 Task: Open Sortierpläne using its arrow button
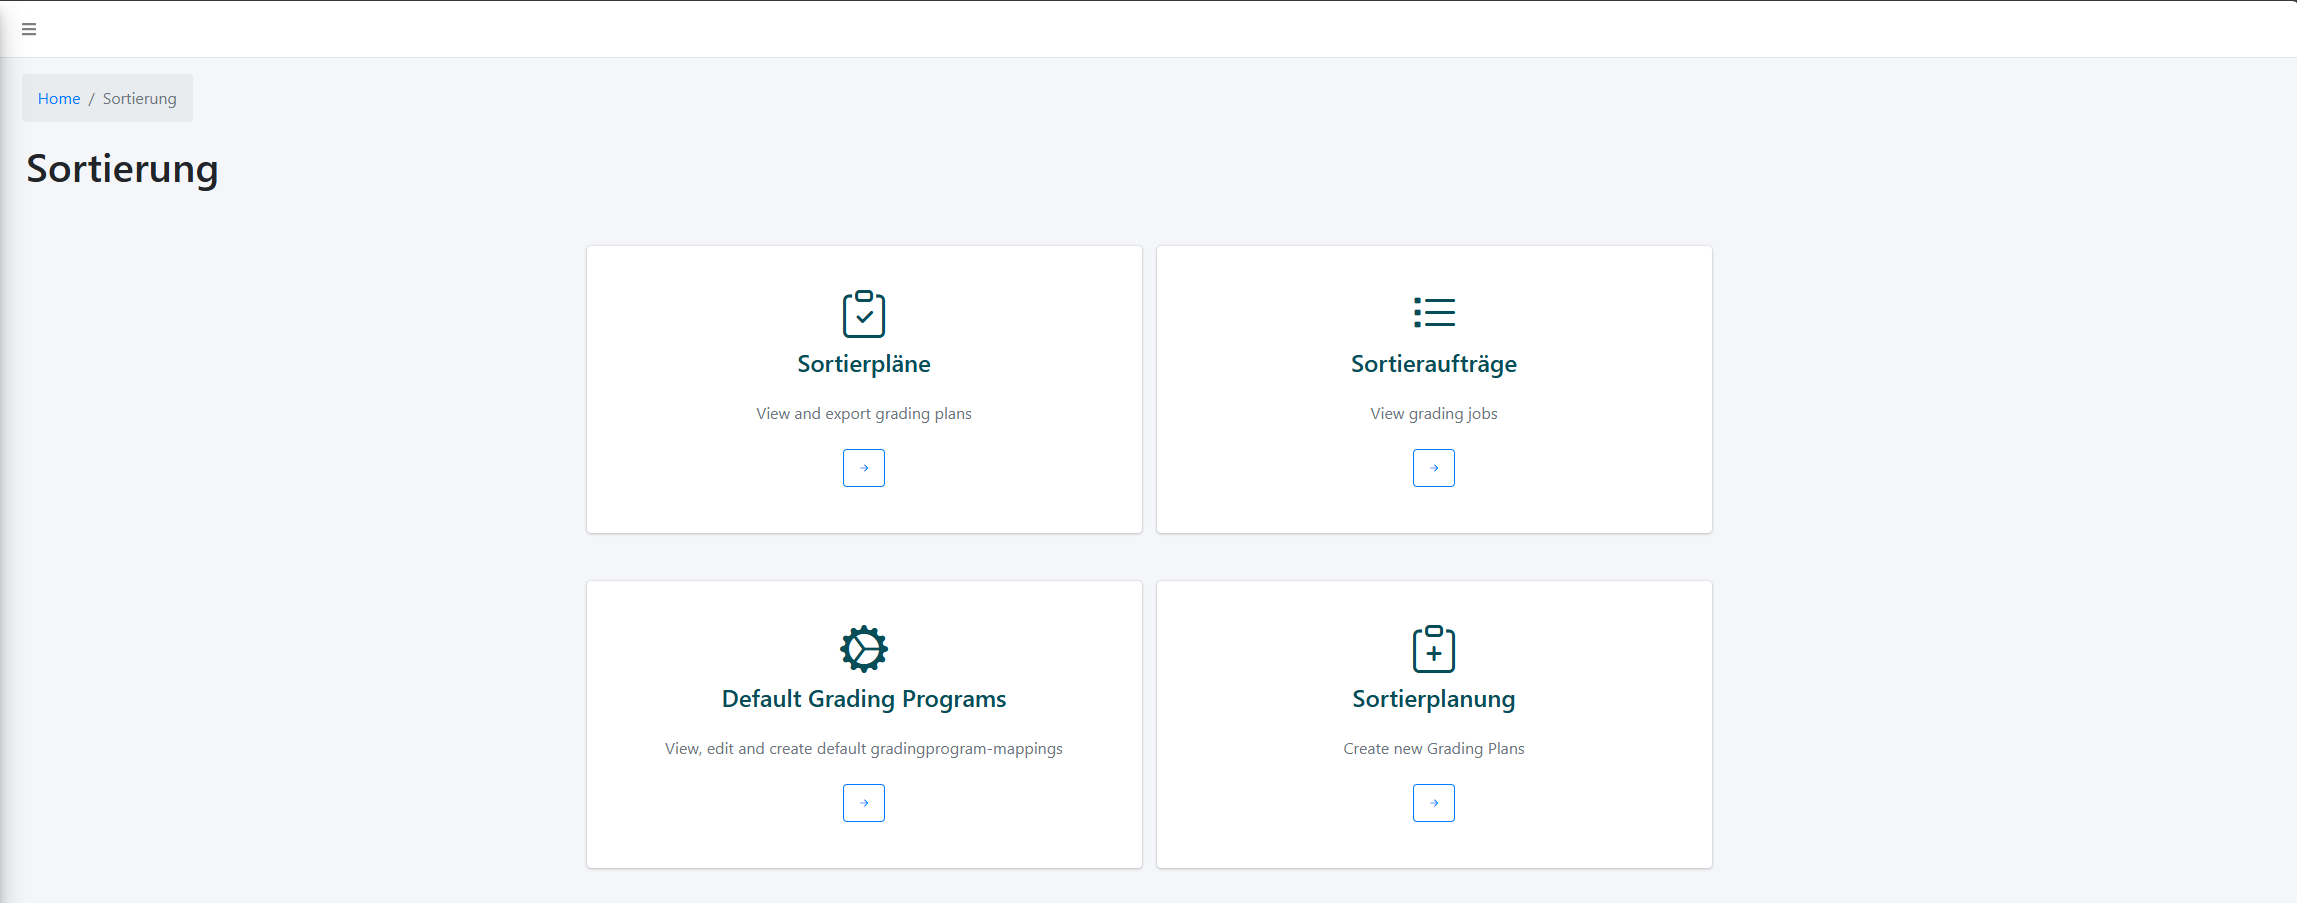tap(864, 468)
